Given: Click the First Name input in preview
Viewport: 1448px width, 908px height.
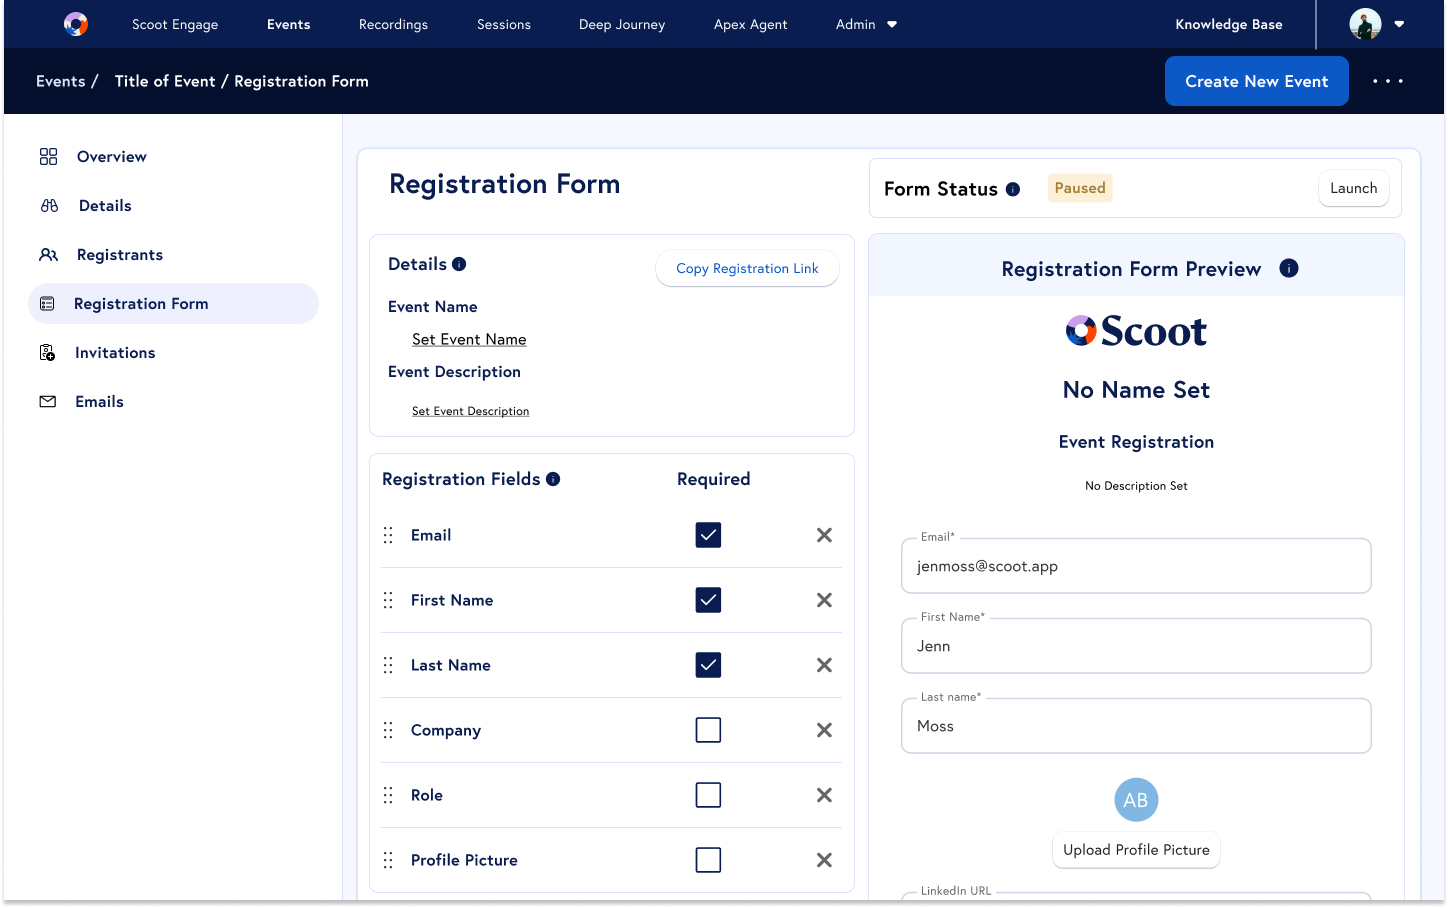Looking at the screenshot, I should 1135,646.
